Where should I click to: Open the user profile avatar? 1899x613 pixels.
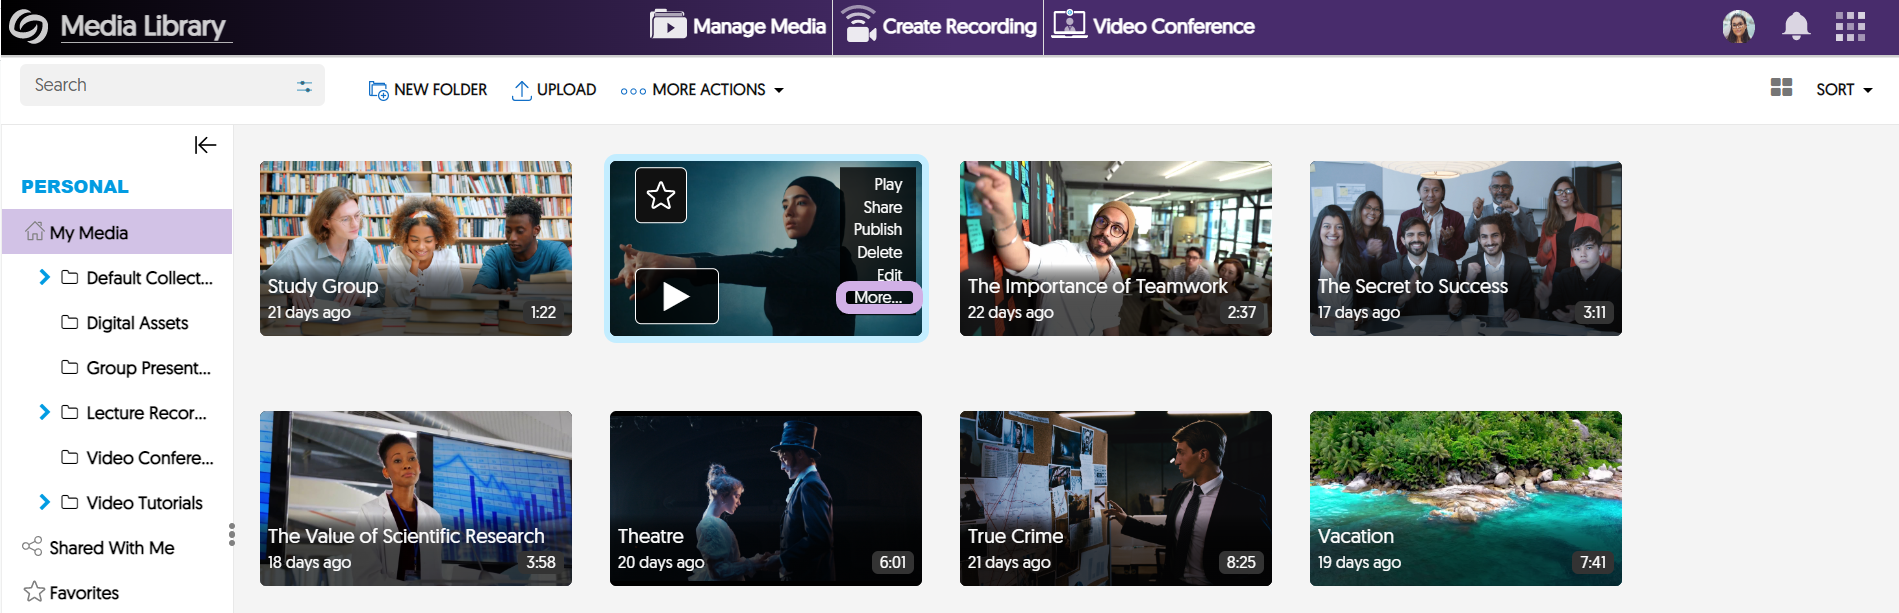[x=1739, y=26]
